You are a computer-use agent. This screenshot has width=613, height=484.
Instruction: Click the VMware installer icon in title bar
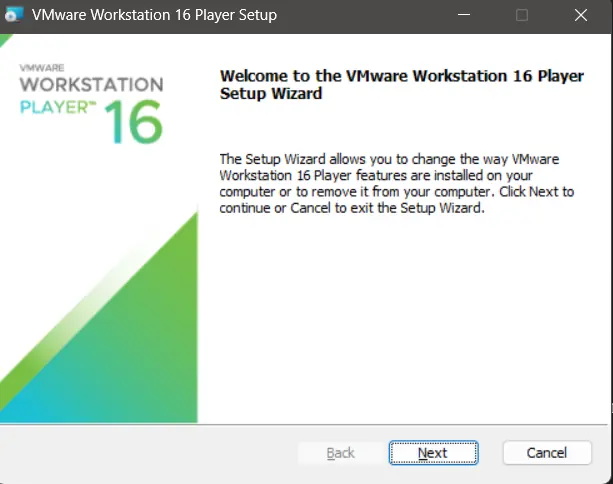click(14, 16)
